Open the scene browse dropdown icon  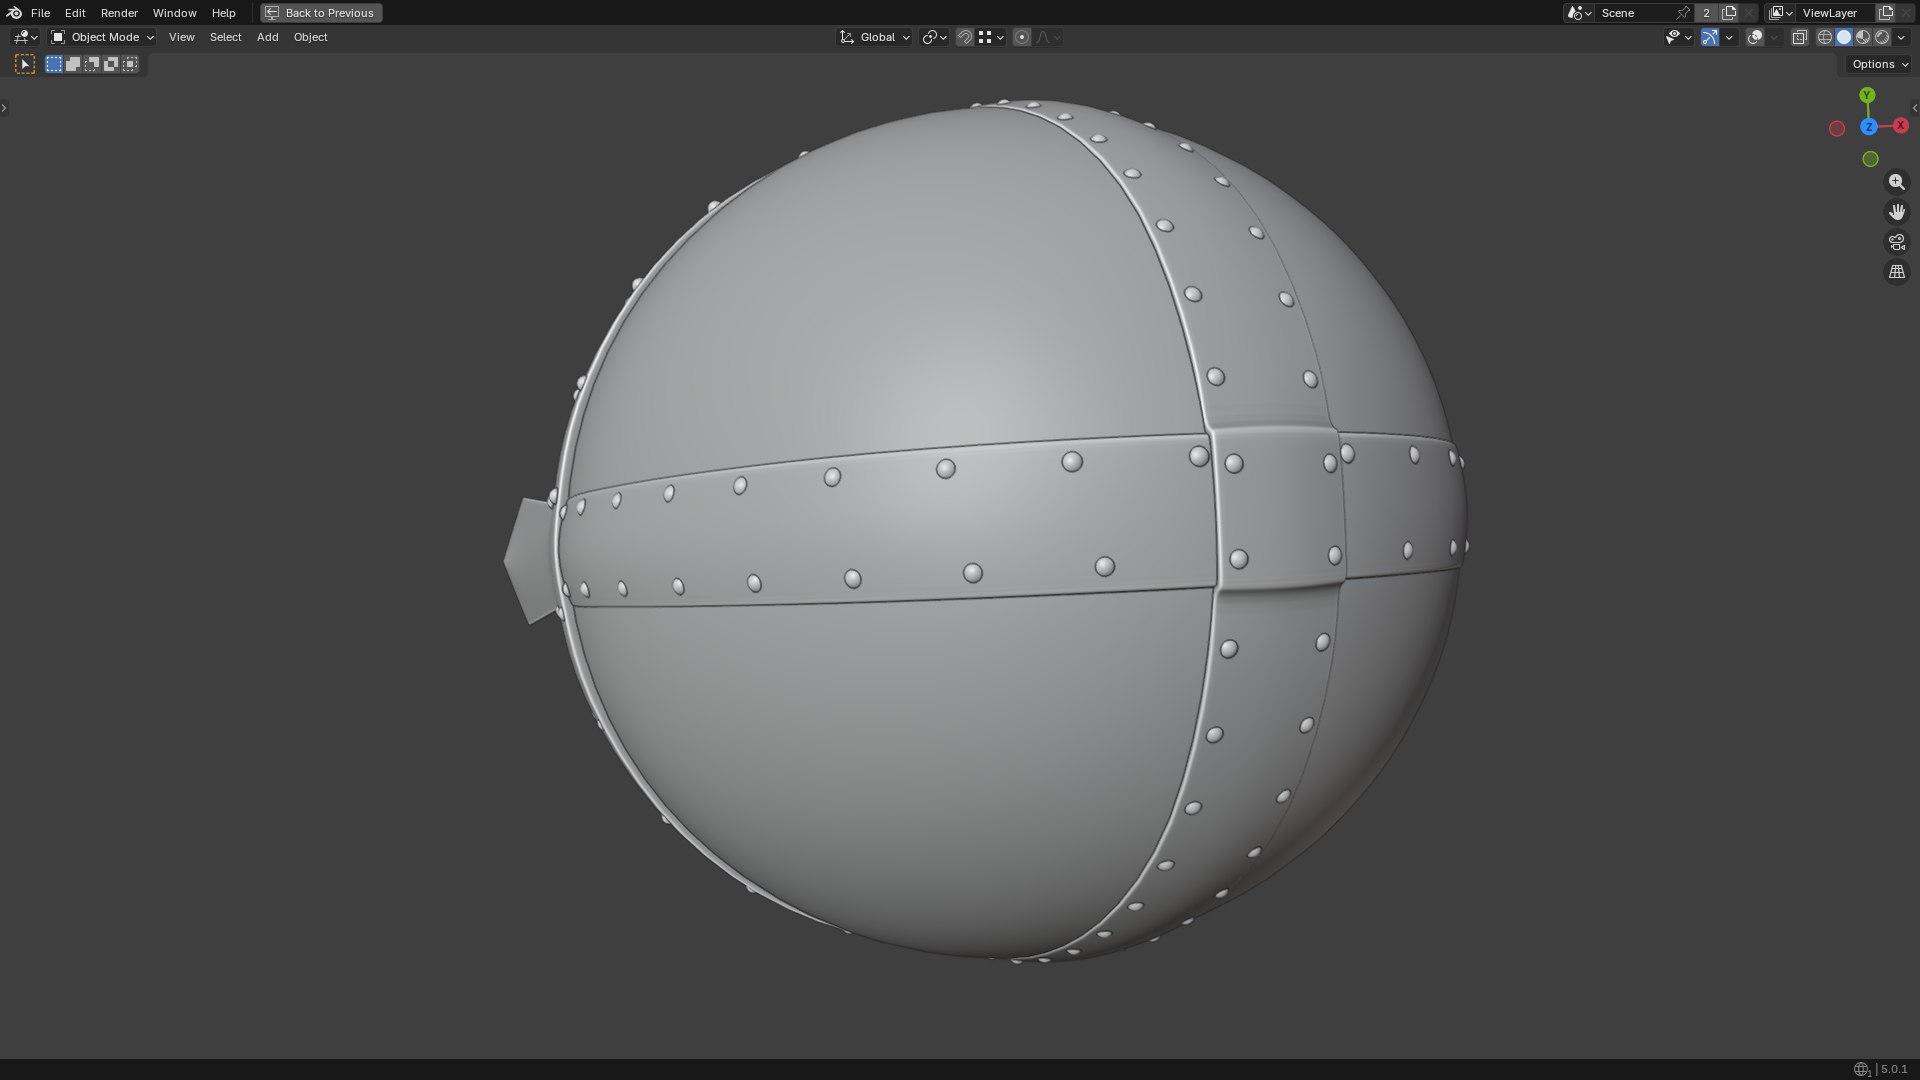pyautogui.click(x=1579, y=13)
